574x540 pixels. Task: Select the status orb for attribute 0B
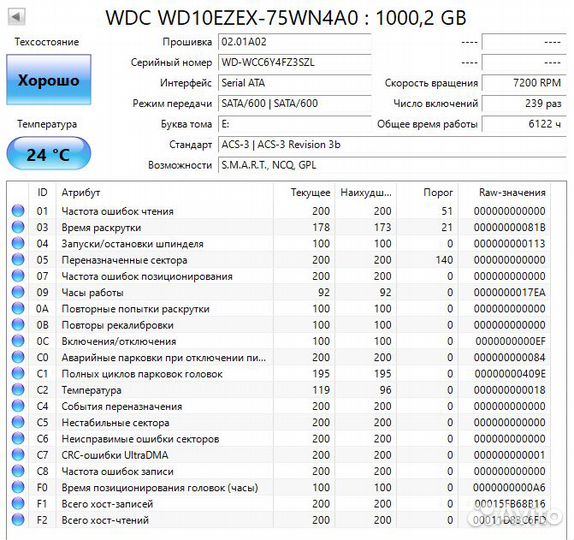click(x=18, y=325)
